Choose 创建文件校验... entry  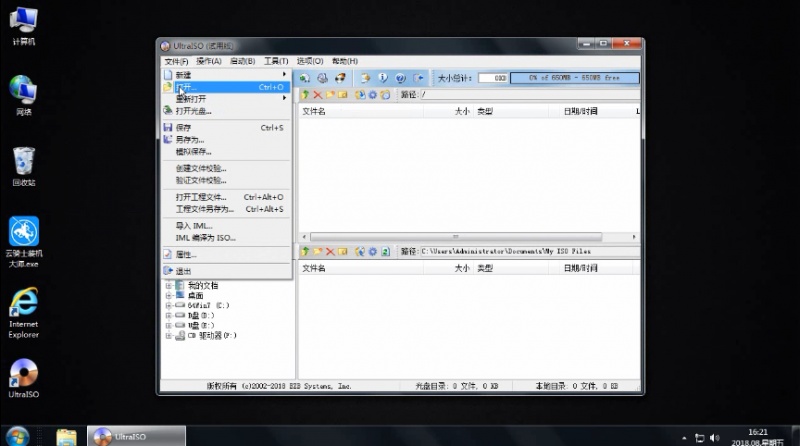pos(226,168)
